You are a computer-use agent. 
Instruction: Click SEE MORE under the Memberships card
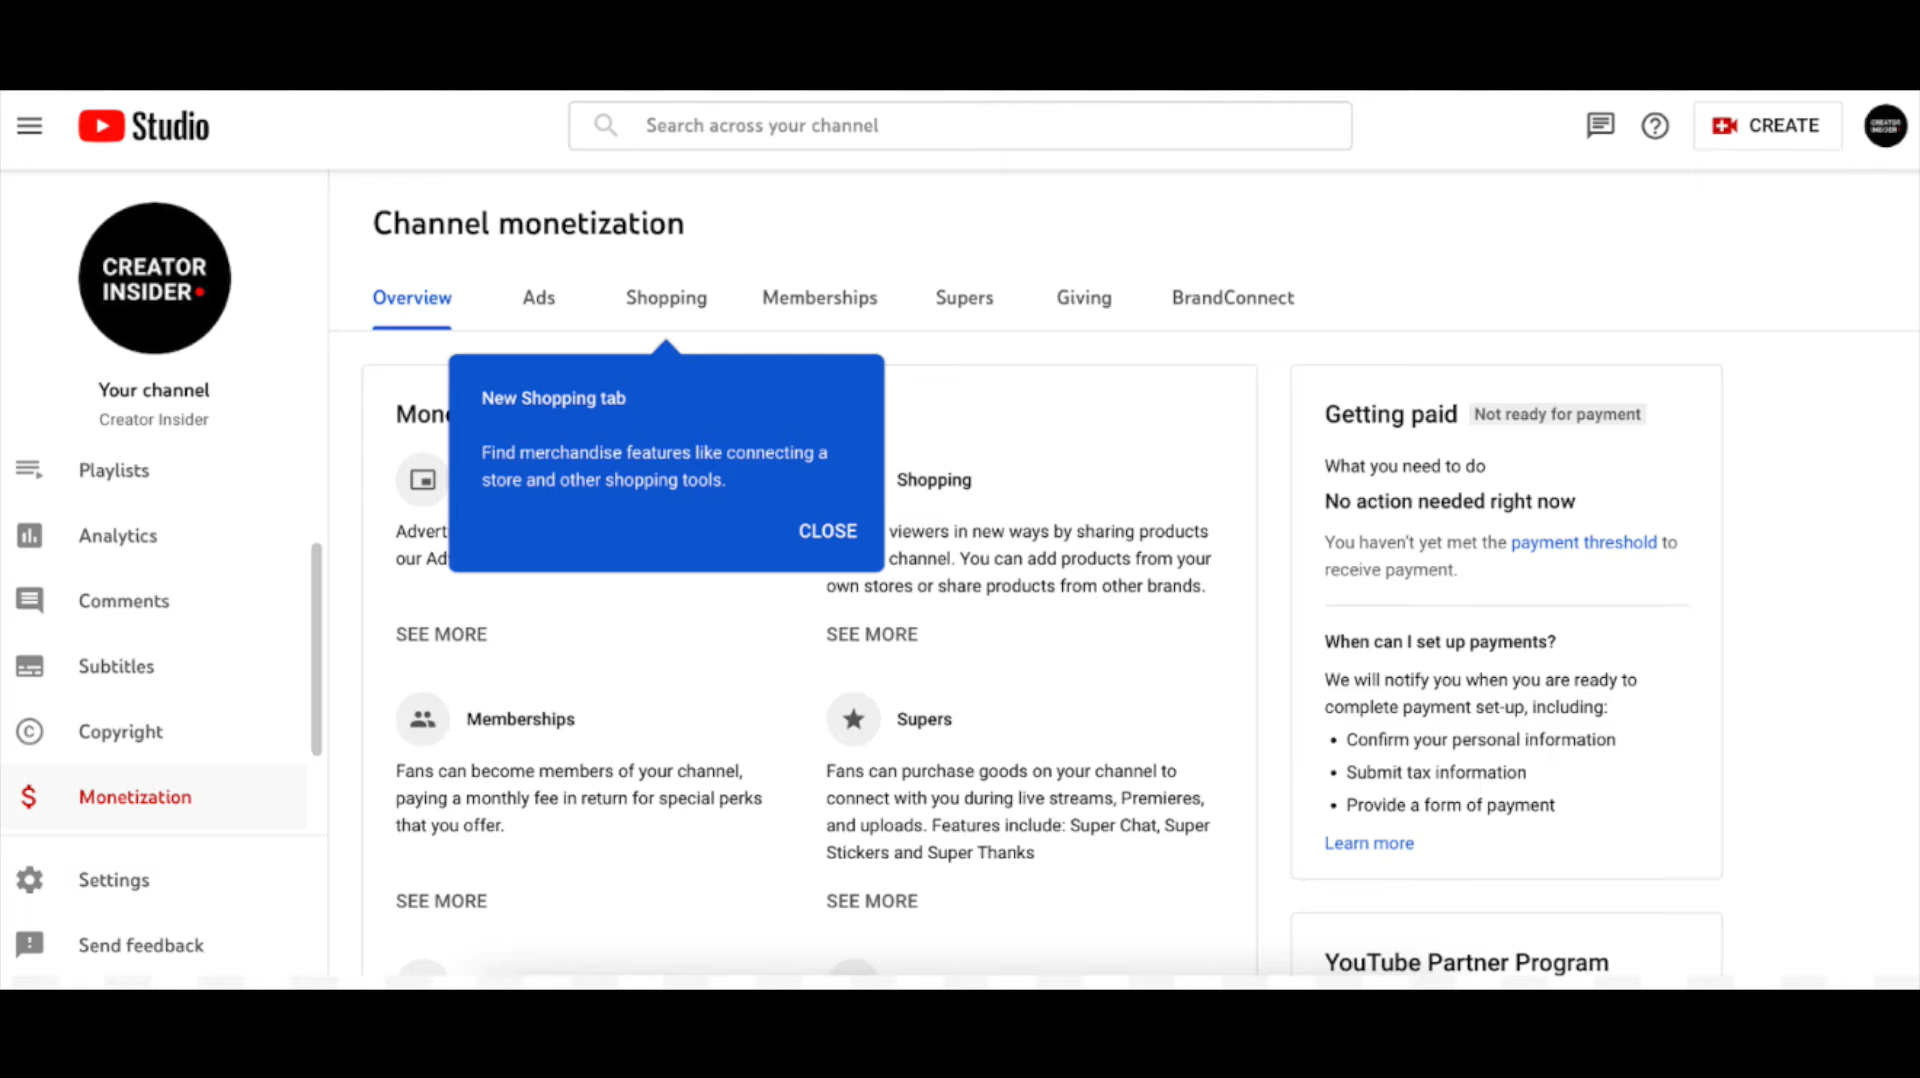point(441,901)
